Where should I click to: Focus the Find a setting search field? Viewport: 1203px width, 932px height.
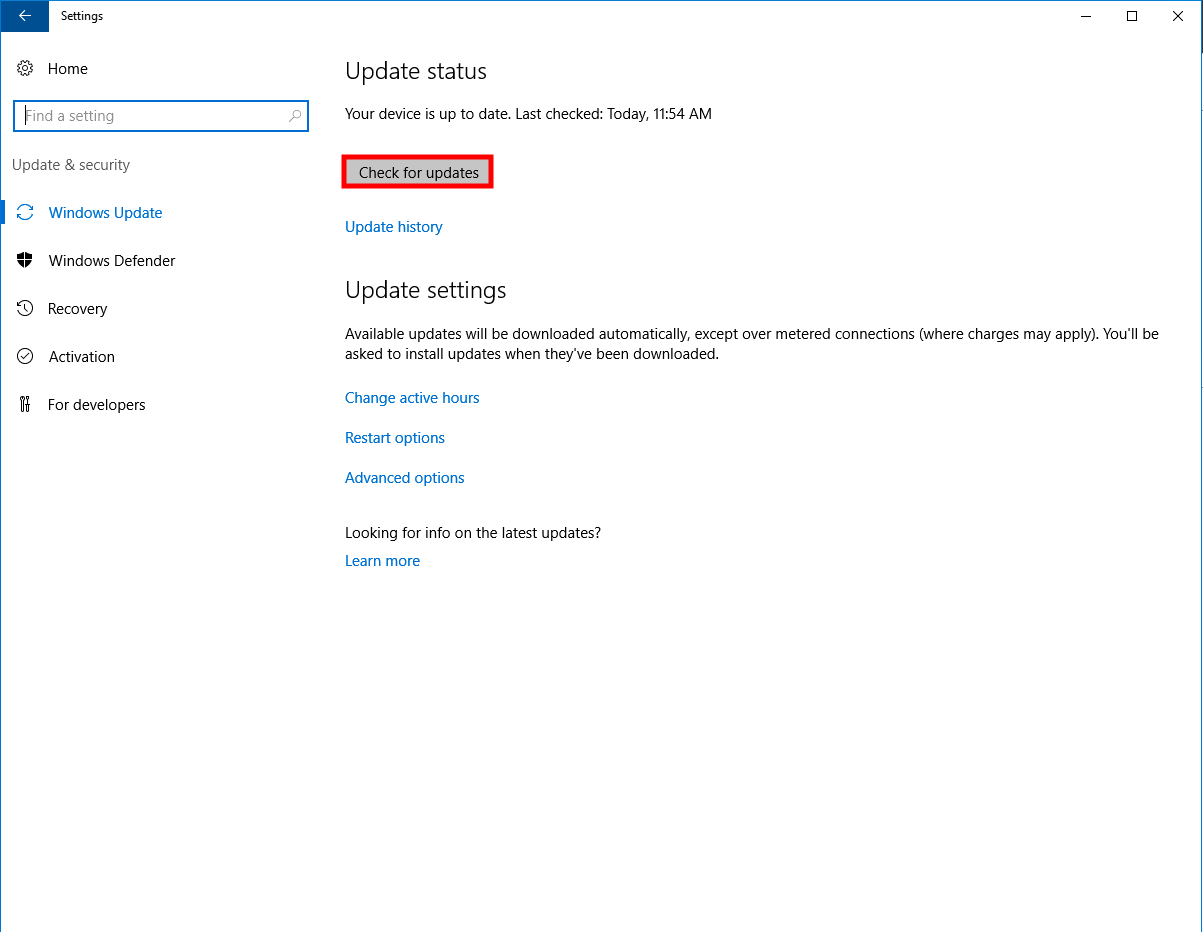150,116
